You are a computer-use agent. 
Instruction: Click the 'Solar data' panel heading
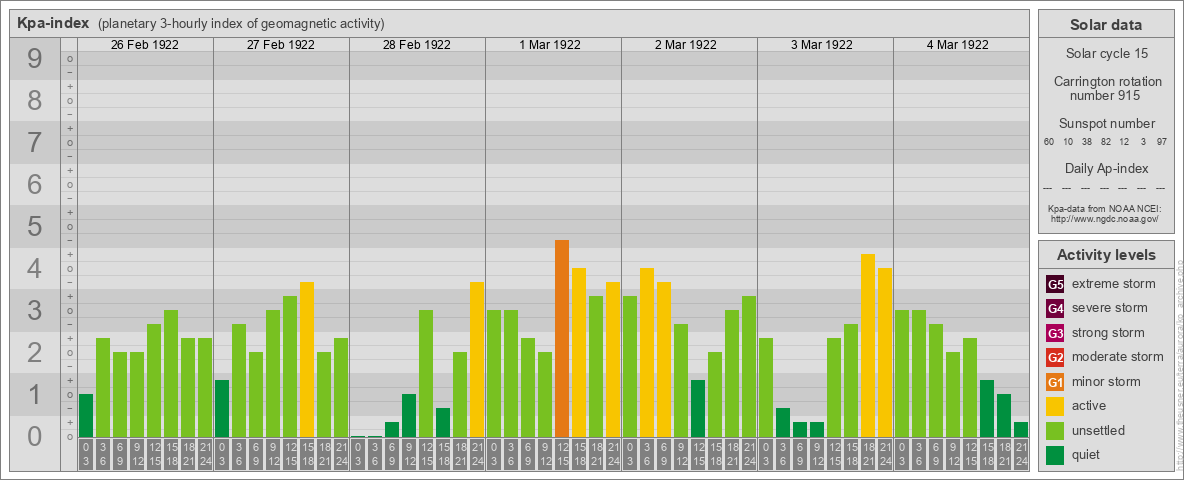point(1106,25)
